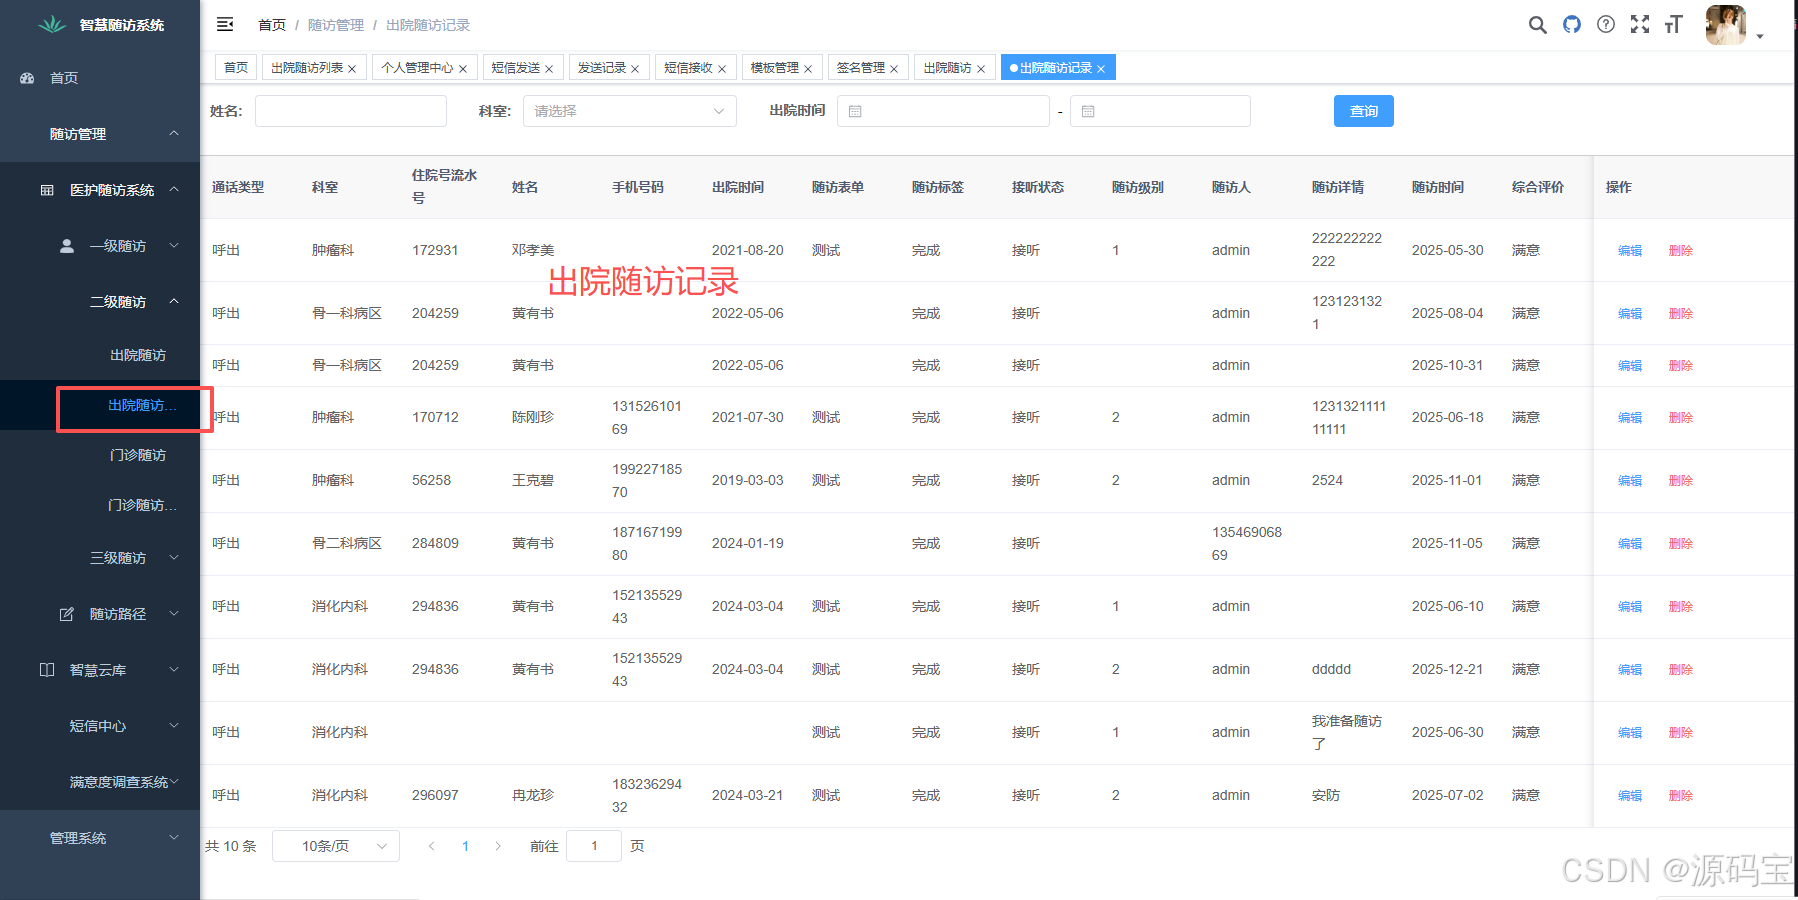Close the 短信发送 tab
Screen dimensions: 1798x900
point(549,69)
